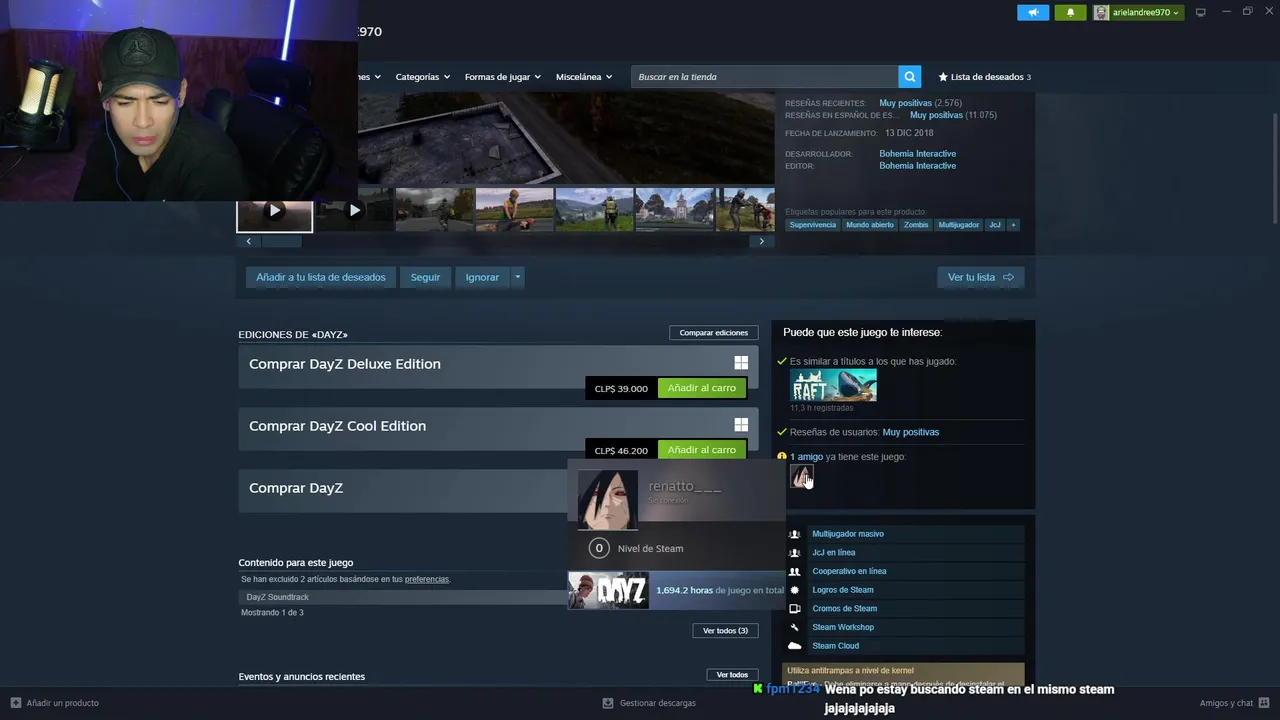Viewport: 1280px width, 720px height.
Task: Click the plus button to add tag
Action: (1013, 225)
